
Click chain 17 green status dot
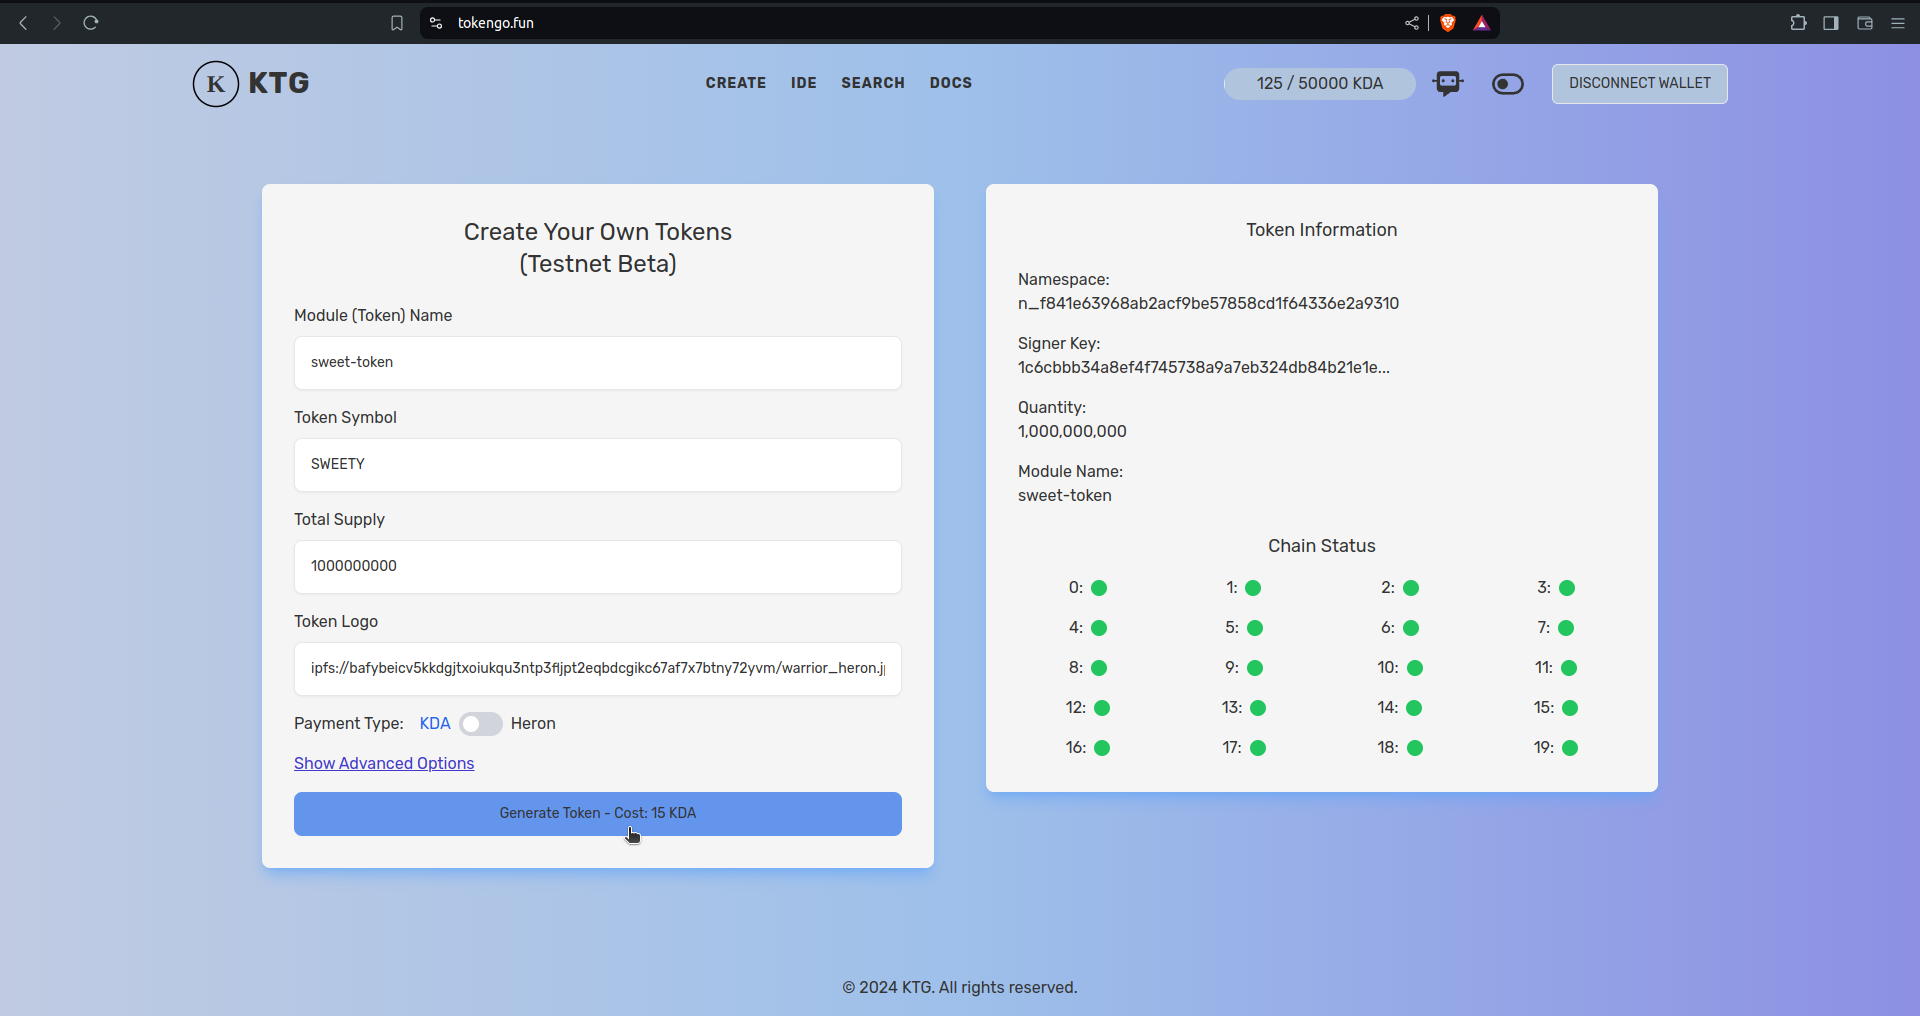[x=1258, y=748]
